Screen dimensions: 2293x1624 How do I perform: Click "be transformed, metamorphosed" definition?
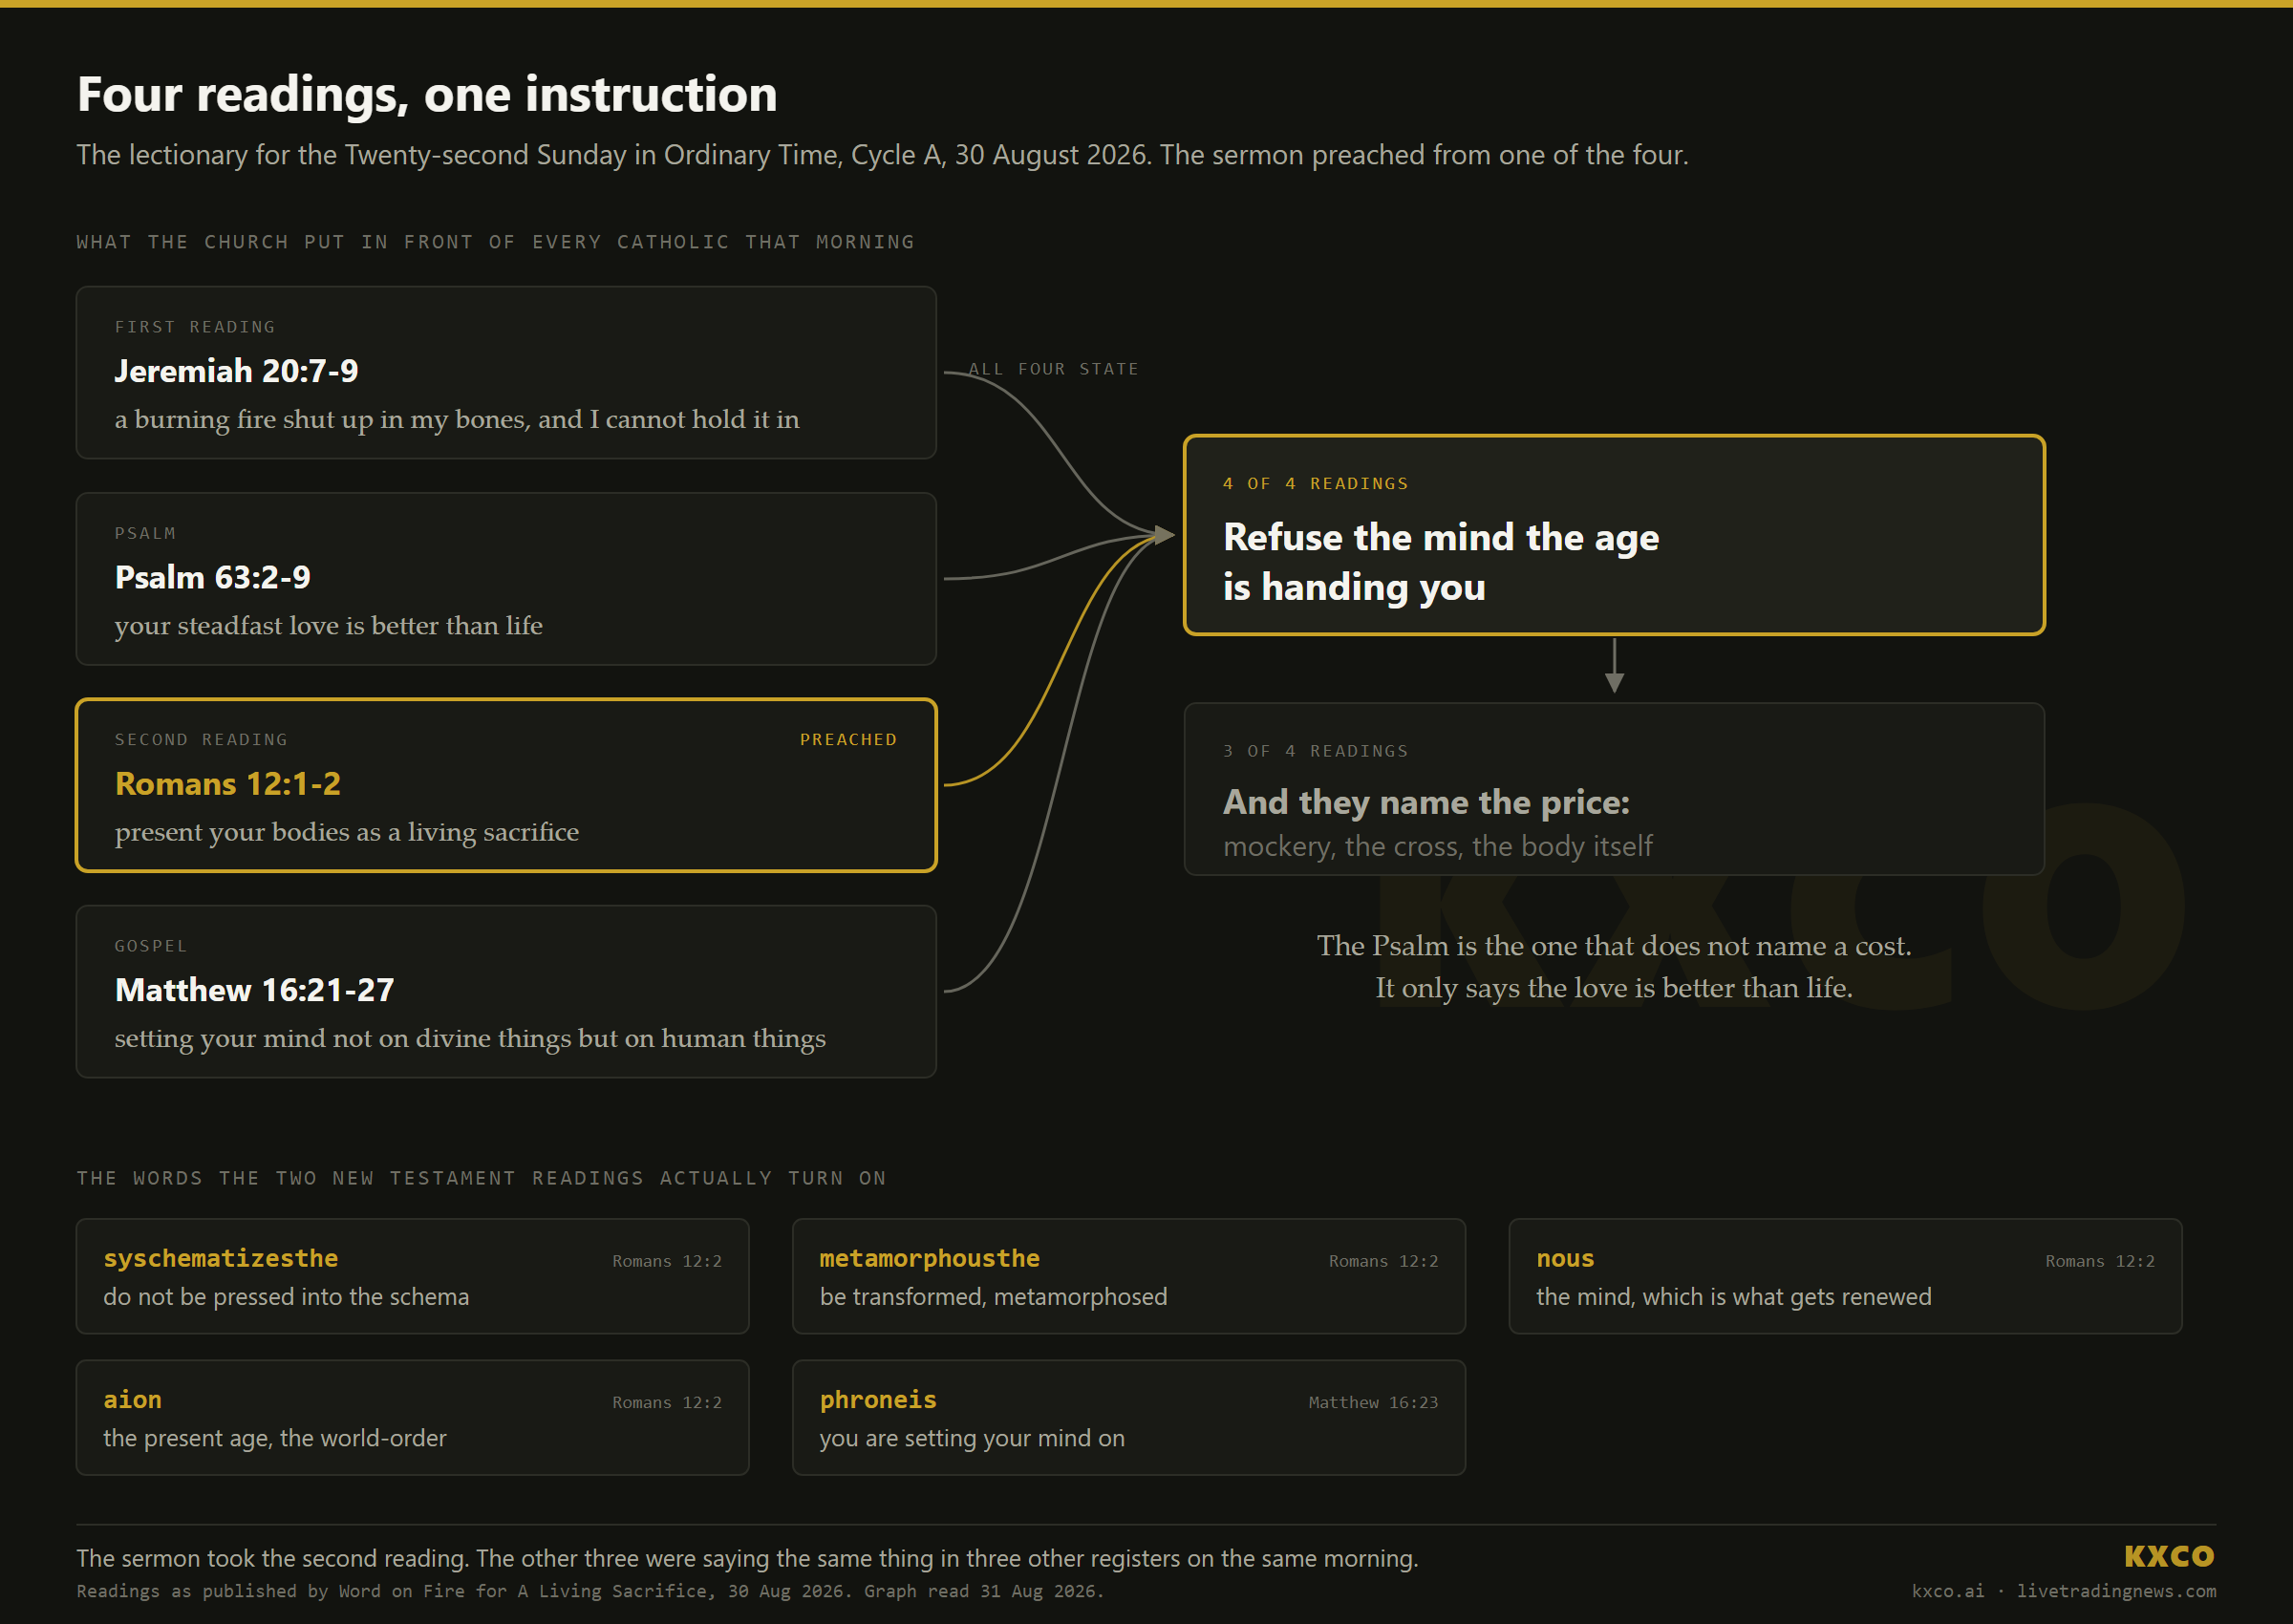pos(993,1297)
